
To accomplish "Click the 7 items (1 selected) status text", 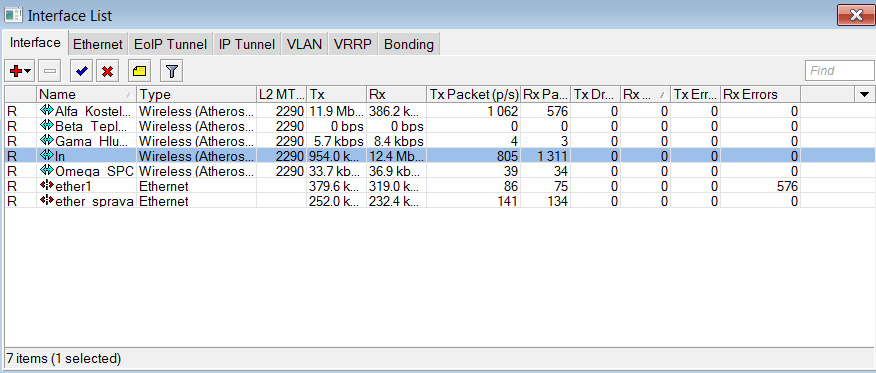I will coord(63,357).
